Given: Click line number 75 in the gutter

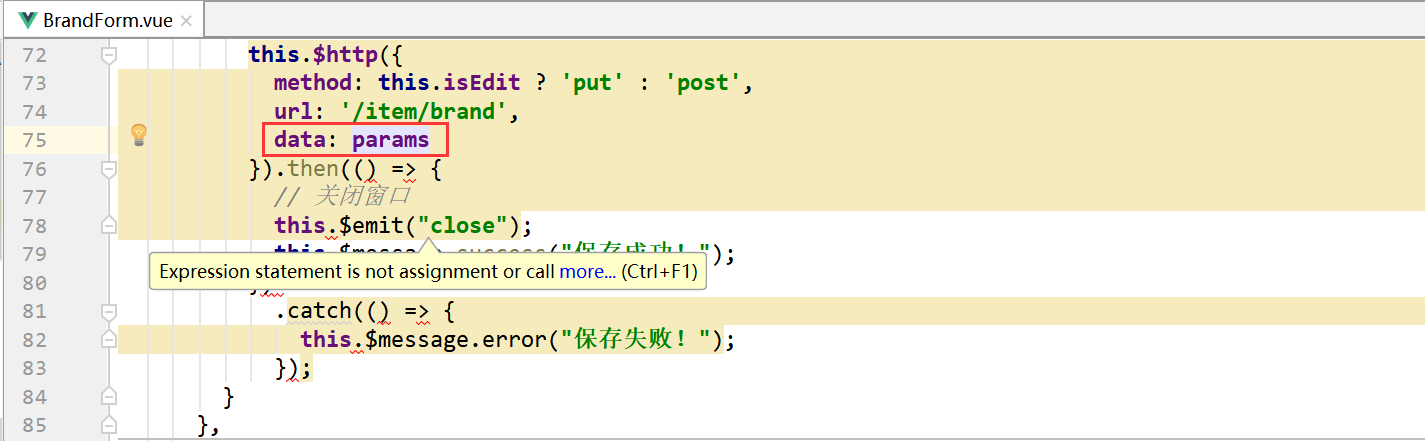Looking at the screenshot, I should click(x=33, y=140).
